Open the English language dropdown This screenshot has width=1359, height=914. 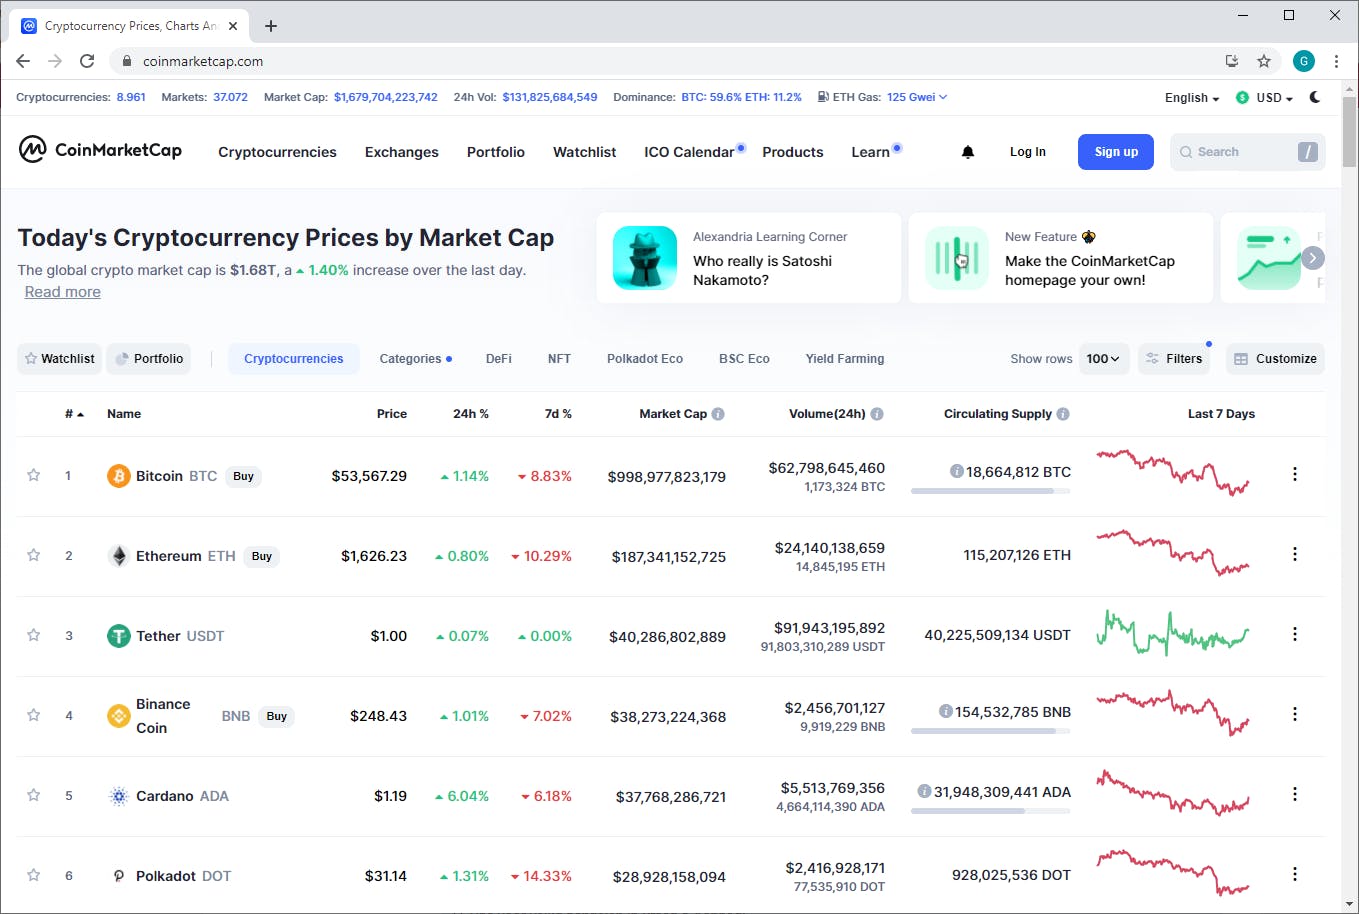[x=1191, y=98]
